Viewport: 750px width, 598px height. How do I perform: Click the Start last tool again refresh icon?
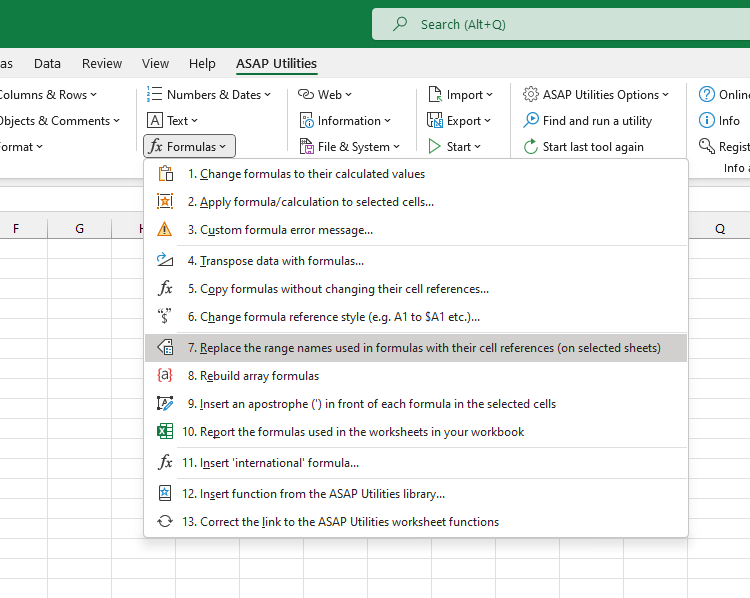(531, 146)
